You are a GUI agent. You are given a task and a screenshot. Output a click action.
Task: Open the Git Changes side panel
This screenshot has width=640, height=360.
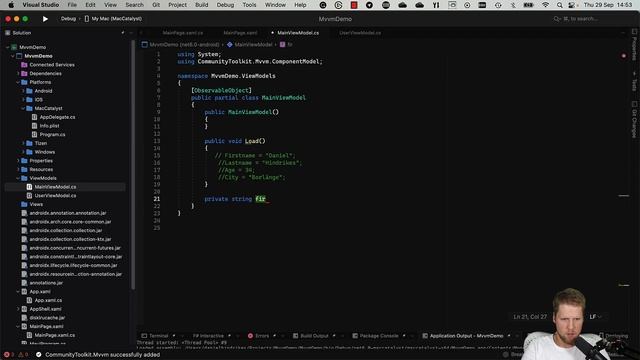coord(634,120)
